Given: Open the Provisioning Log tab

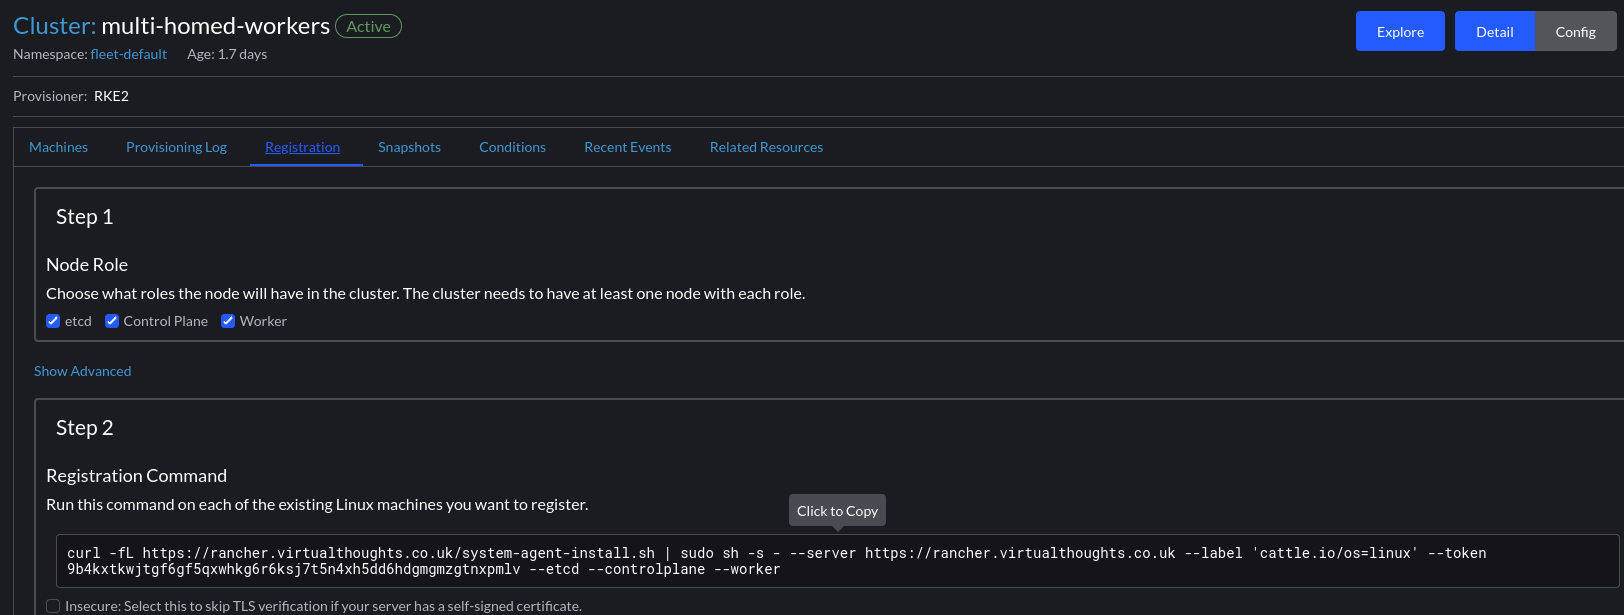Looking at the screenshot, I should click(x=176, y=147).
